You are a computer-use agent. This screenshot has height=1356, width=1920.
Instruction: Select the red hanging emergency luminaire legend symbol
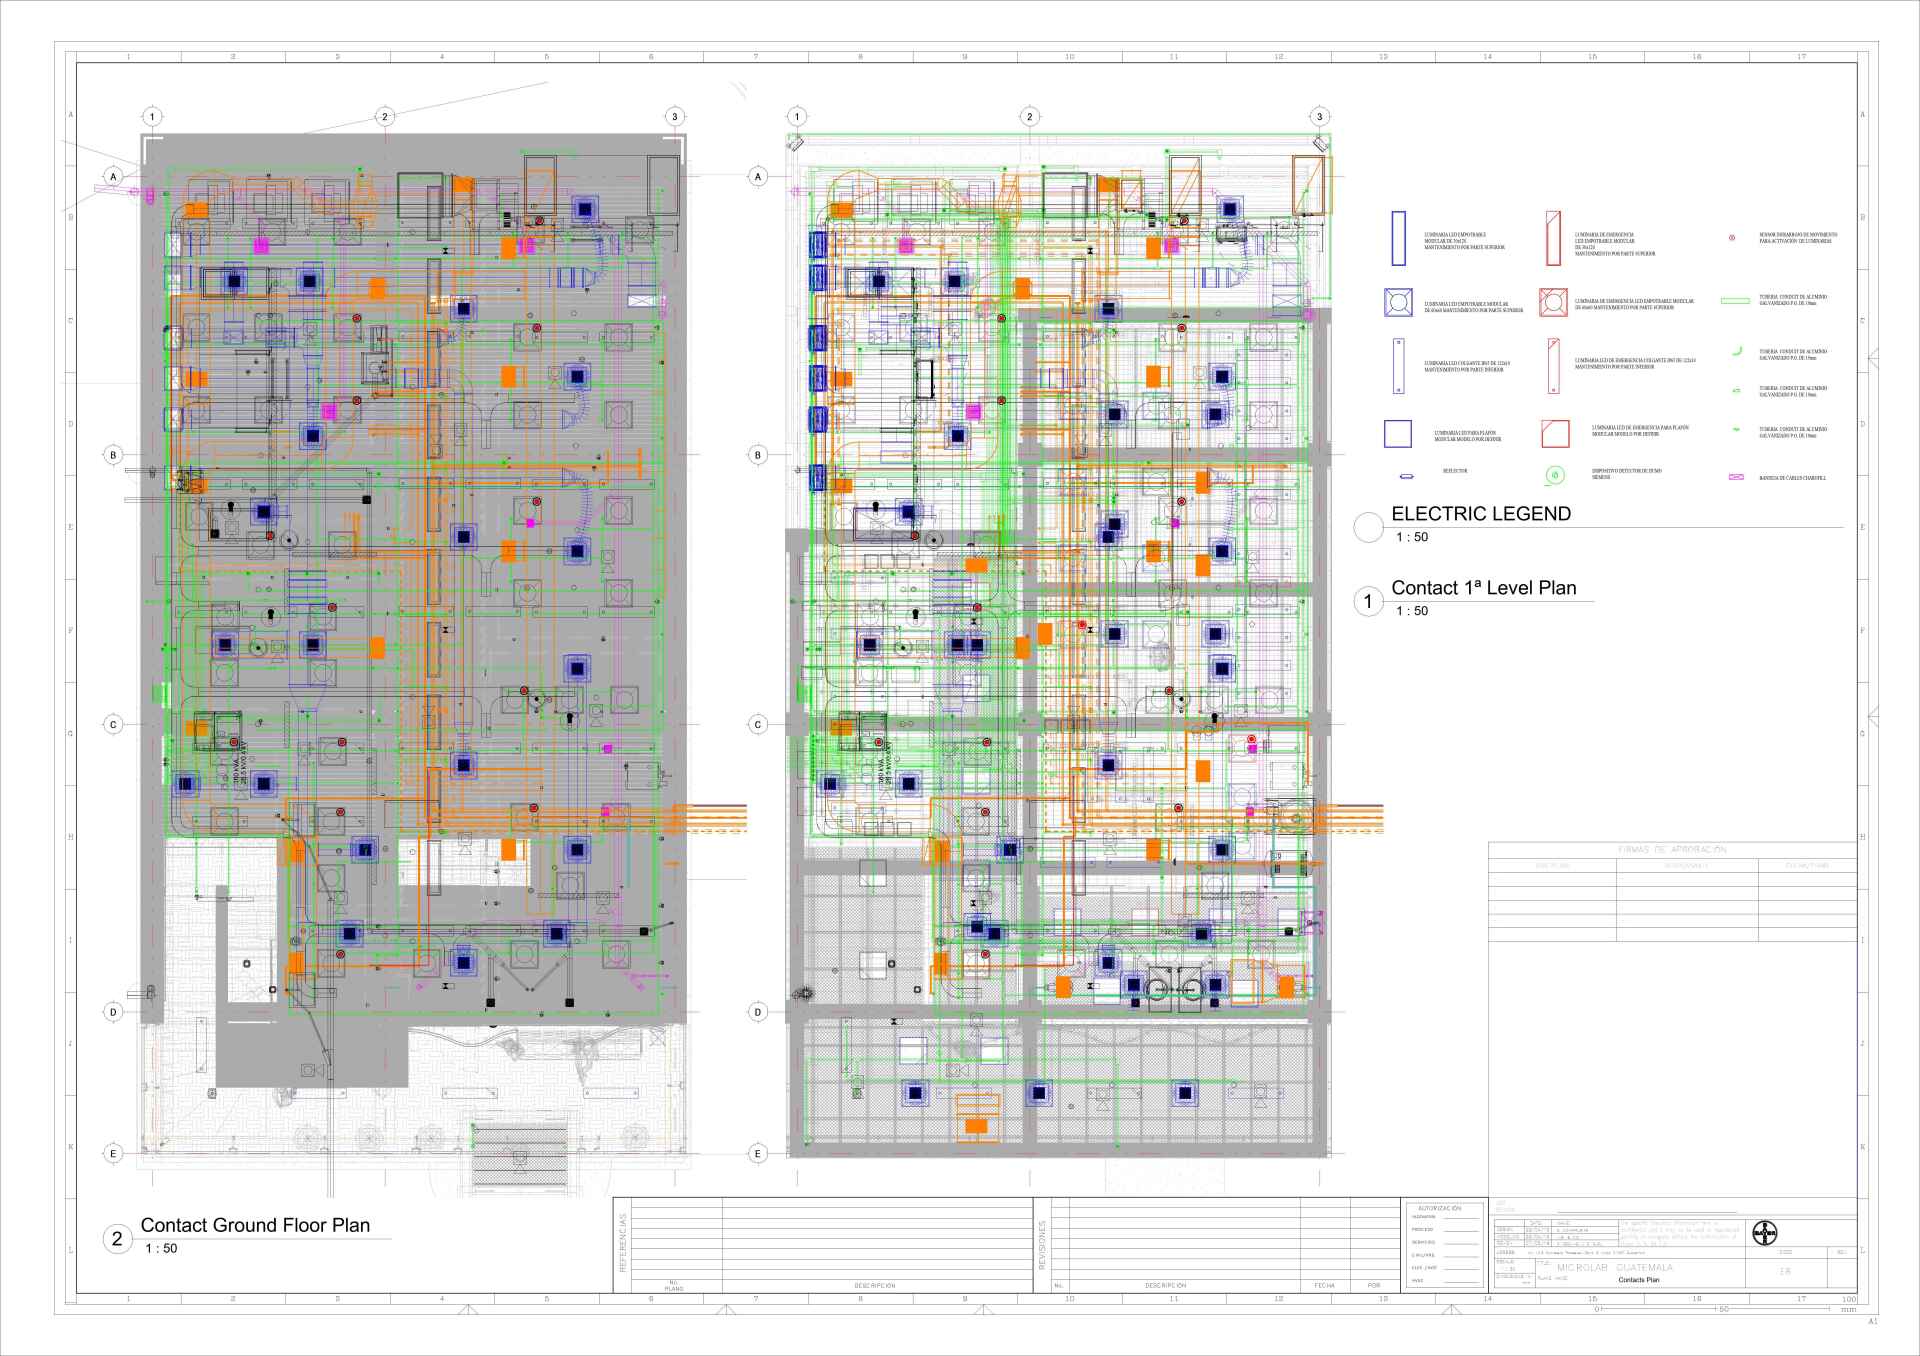(x=1553, y=365)
